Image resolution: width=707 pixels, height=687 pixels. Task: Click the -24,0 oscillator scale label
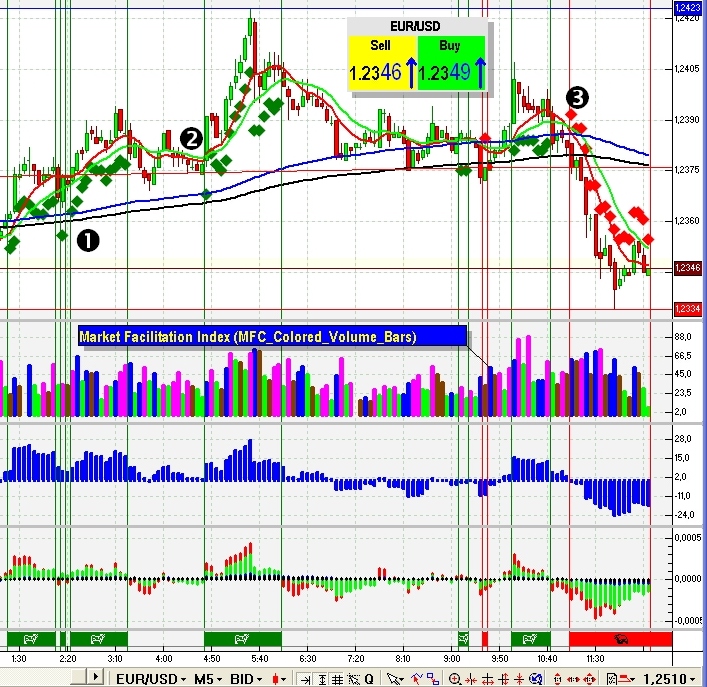(x=684, y=514)
